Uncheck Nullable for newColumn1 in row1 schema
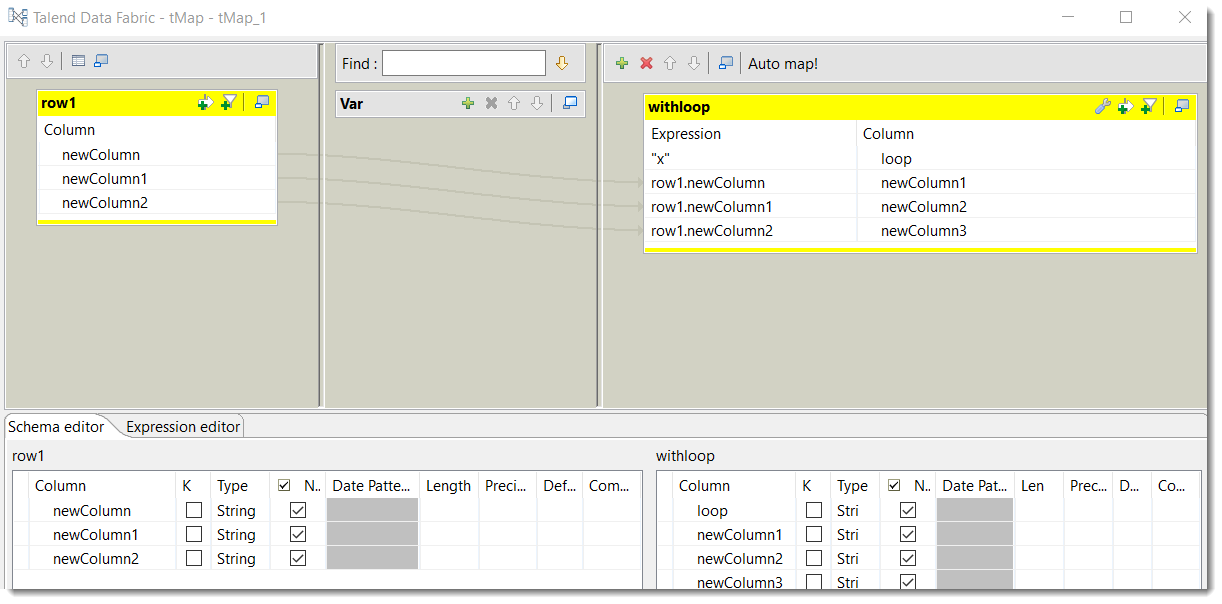Viewport: 1222px width, 604px height. point(297,534)
